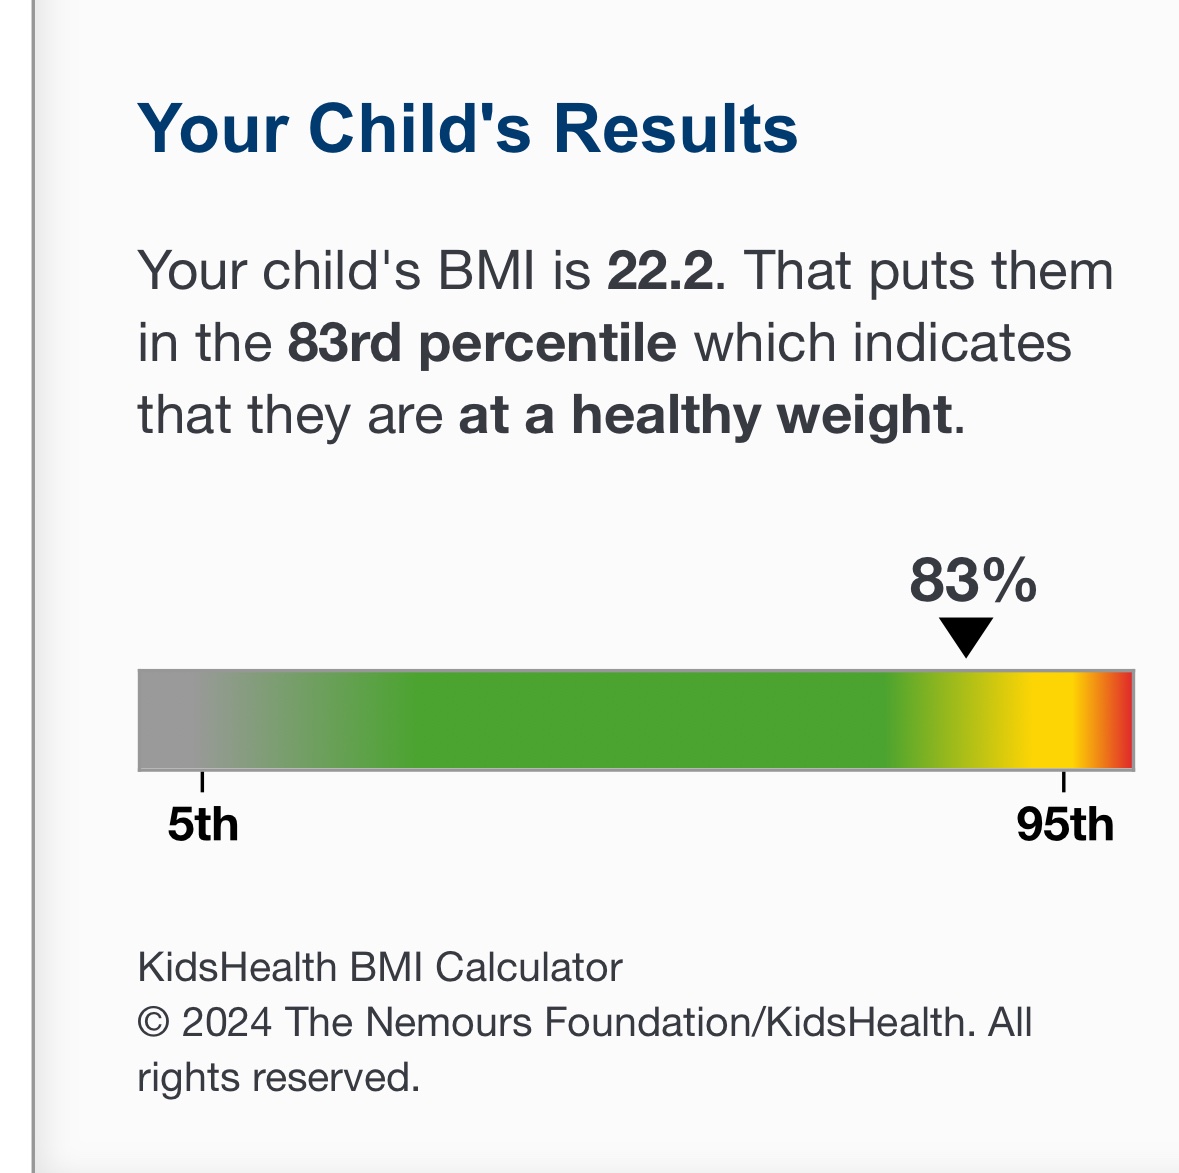This screenshot has height=1173, width=1179.
Task: Click the bold BMI value 22.2
Action: click(660, 271)
